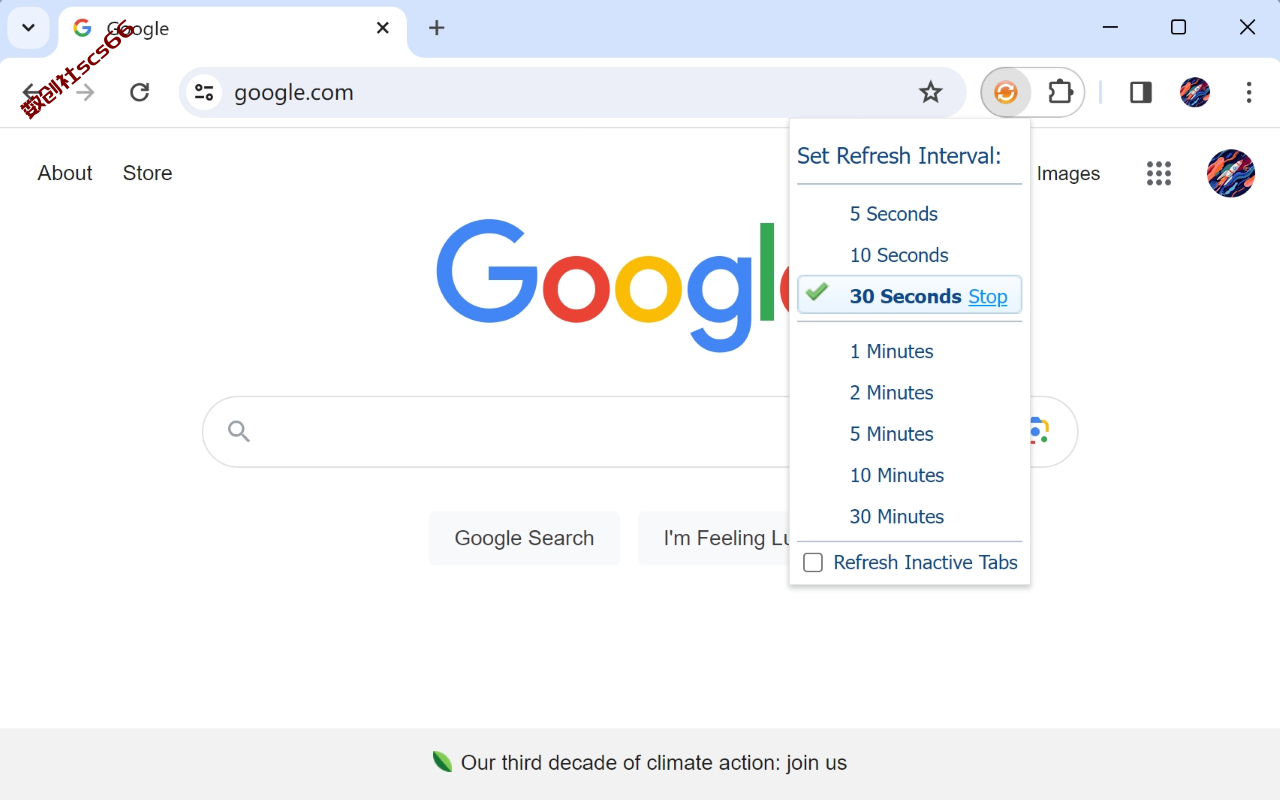Open the Chrome three-dot menu

[x=1249, y=93]
